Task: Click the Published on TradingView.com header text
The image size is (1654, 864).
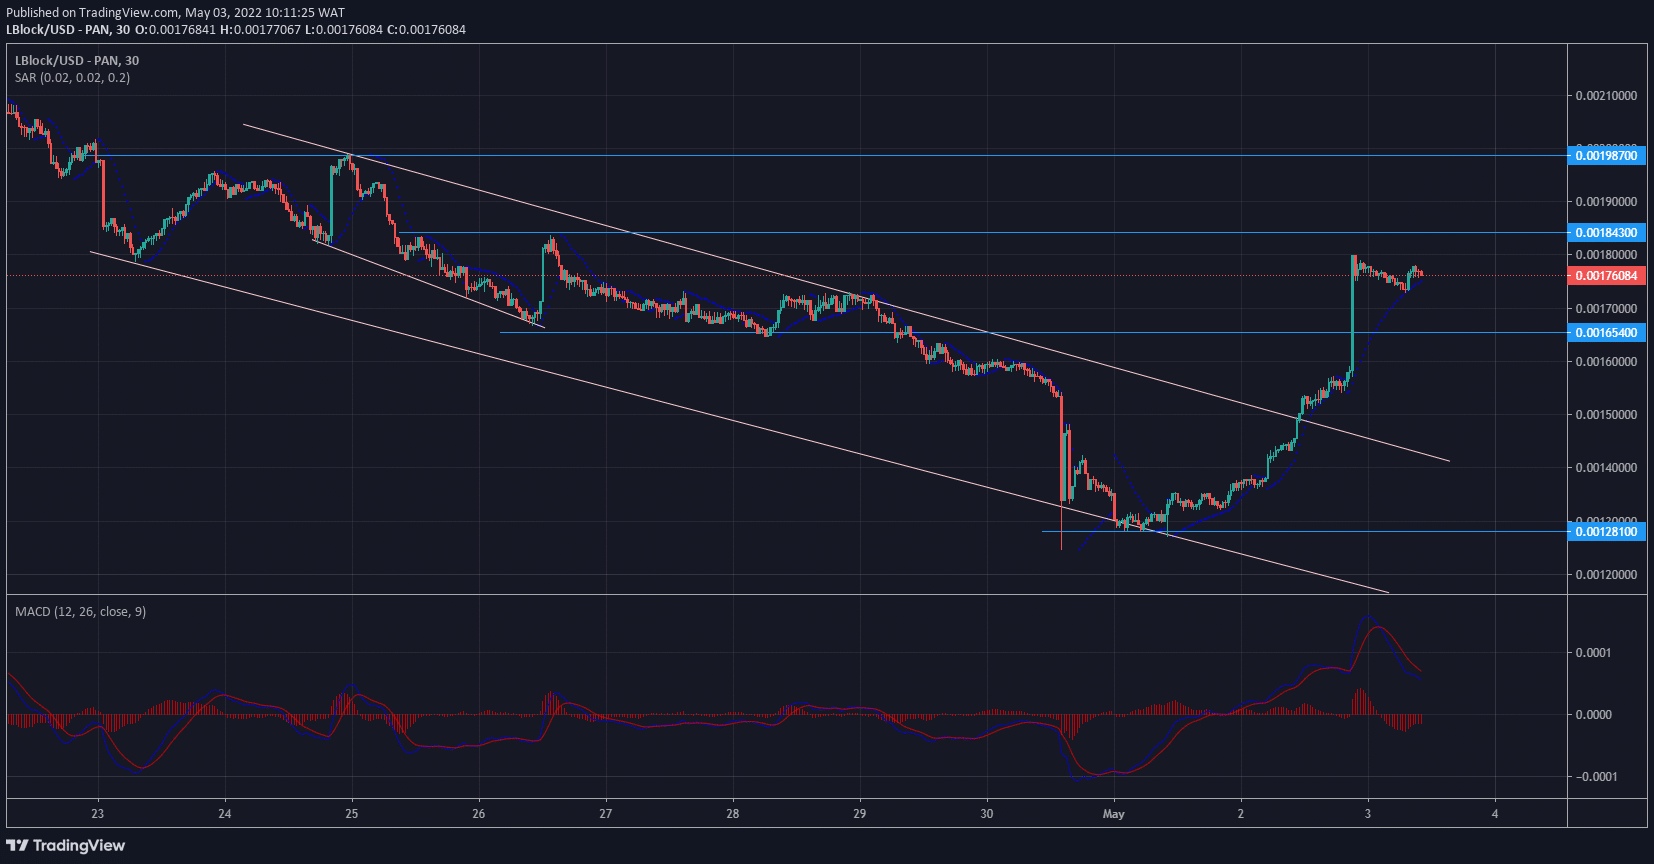Action: (176, 13)
